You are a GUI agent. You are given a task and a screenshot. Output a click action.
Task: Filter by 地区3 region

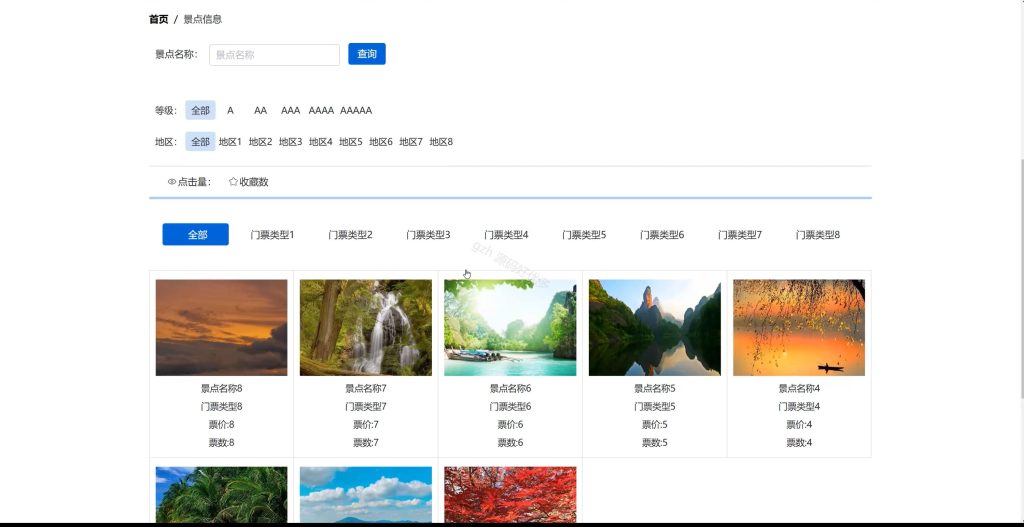pyautogui.click(x=291, y=142)
